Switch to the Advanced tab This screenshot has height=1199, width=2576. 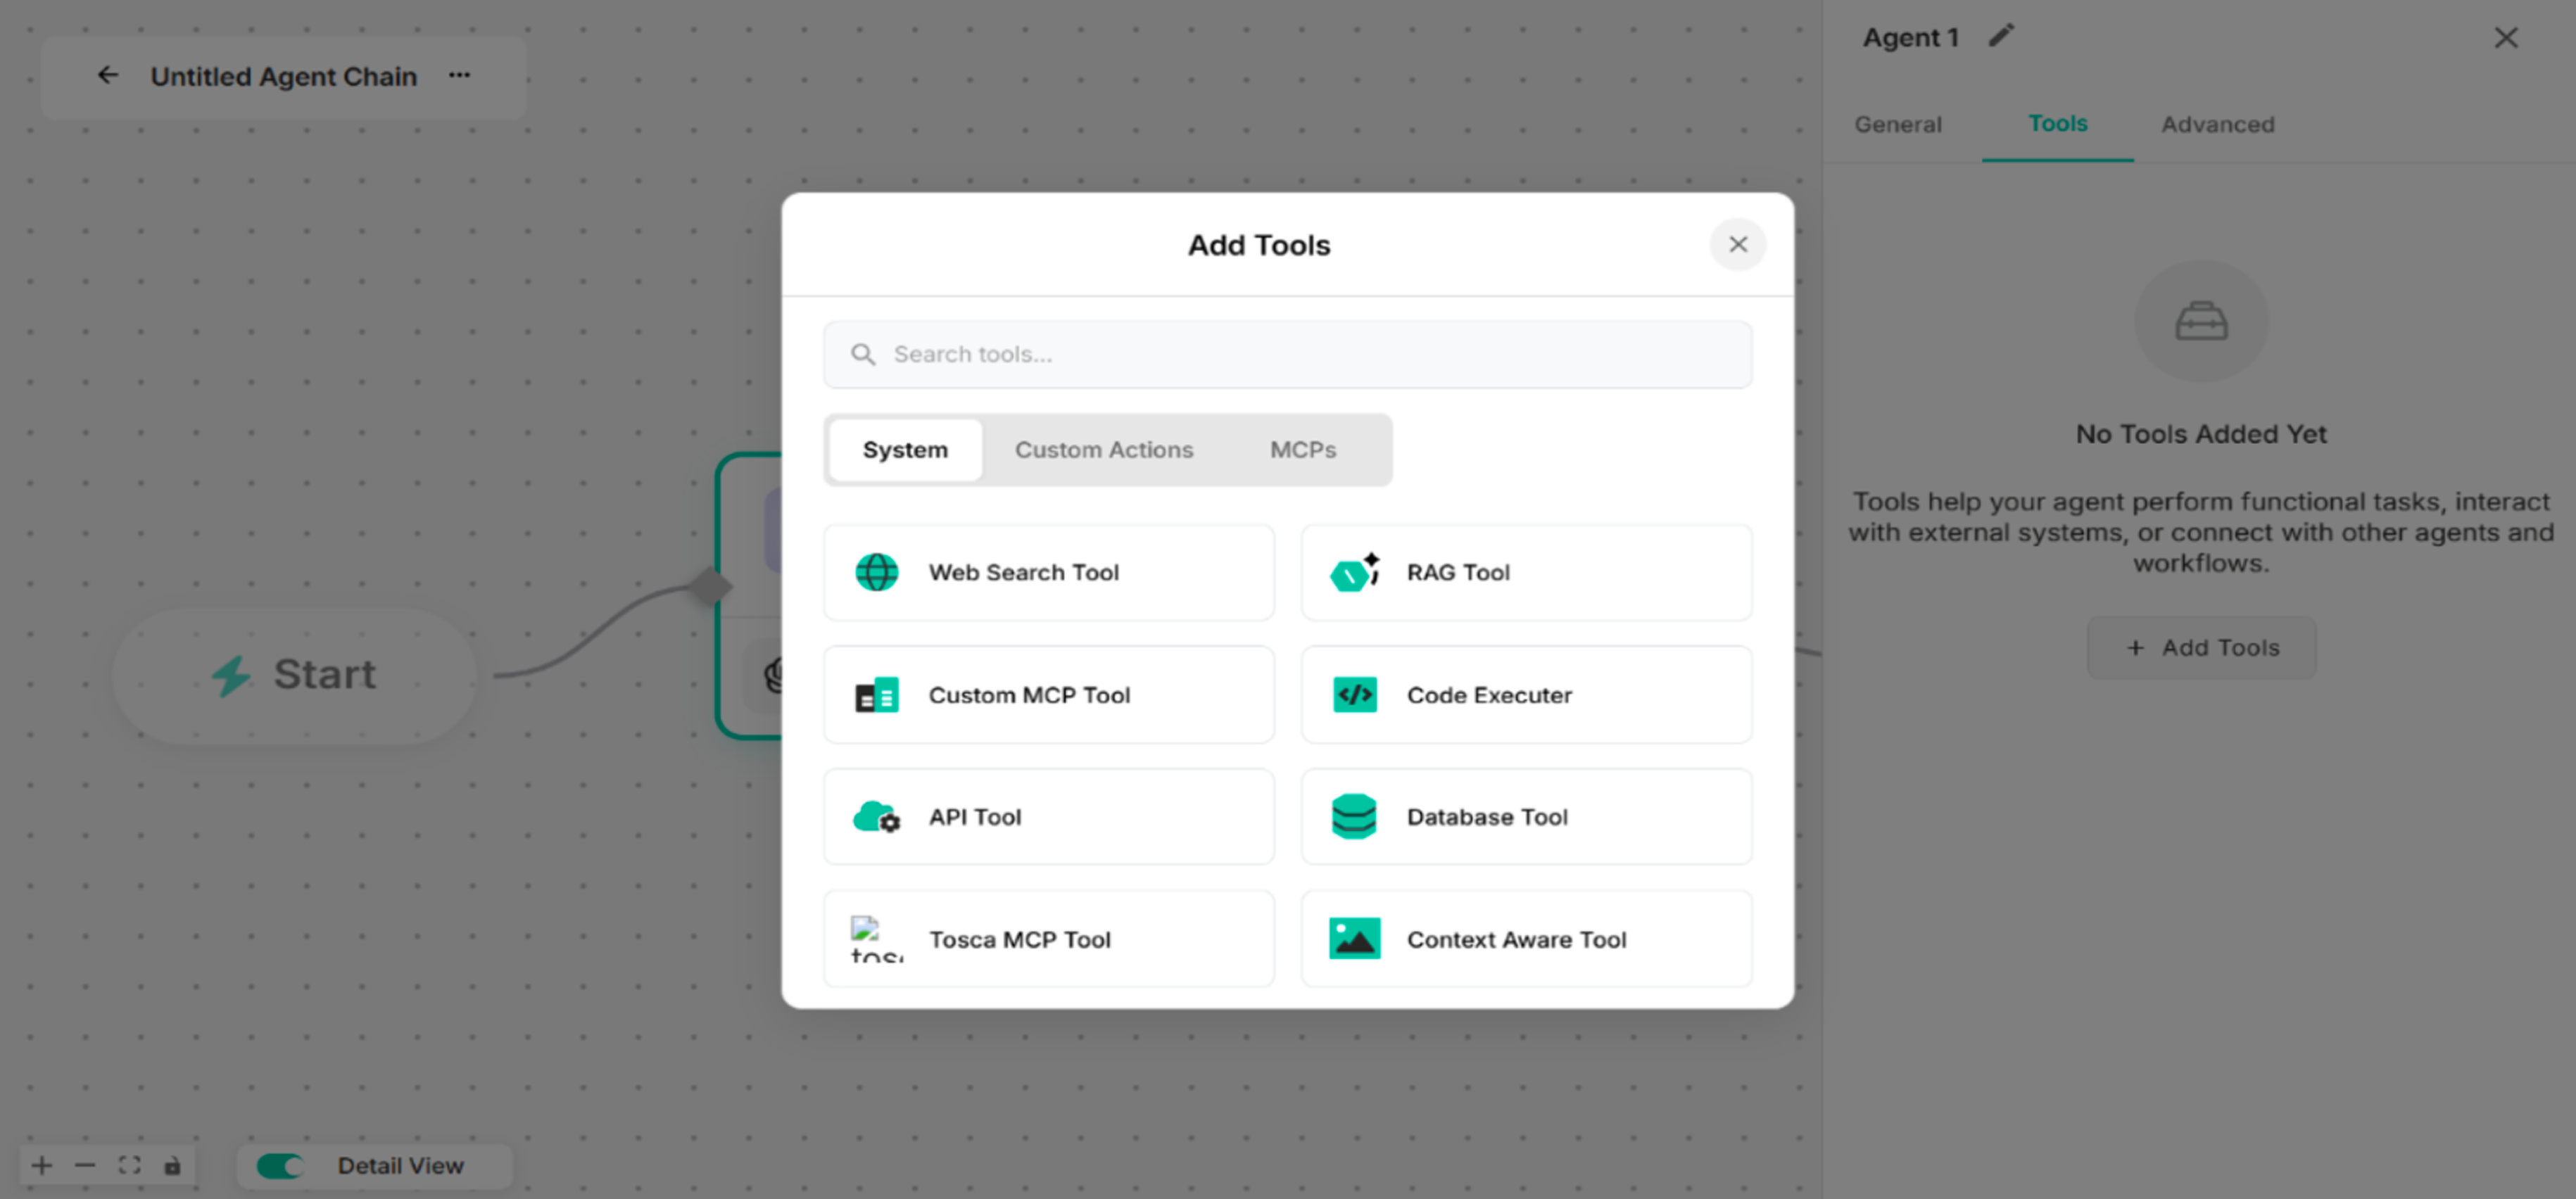pos(2218,124)
